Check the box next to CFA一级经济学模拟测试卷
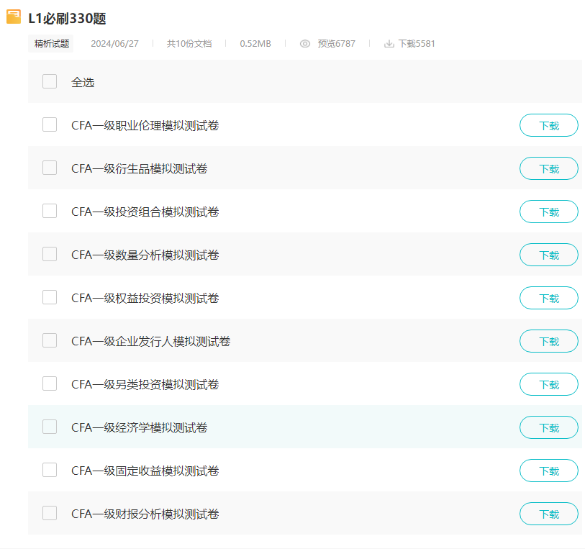The image size is (585, 554). [x=50, y=426]
